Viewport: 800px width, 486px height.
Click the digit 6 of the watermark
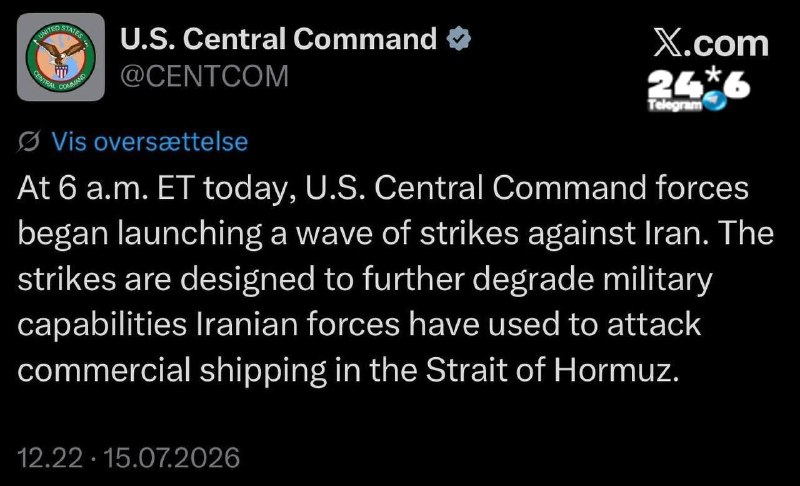[736, 86]
